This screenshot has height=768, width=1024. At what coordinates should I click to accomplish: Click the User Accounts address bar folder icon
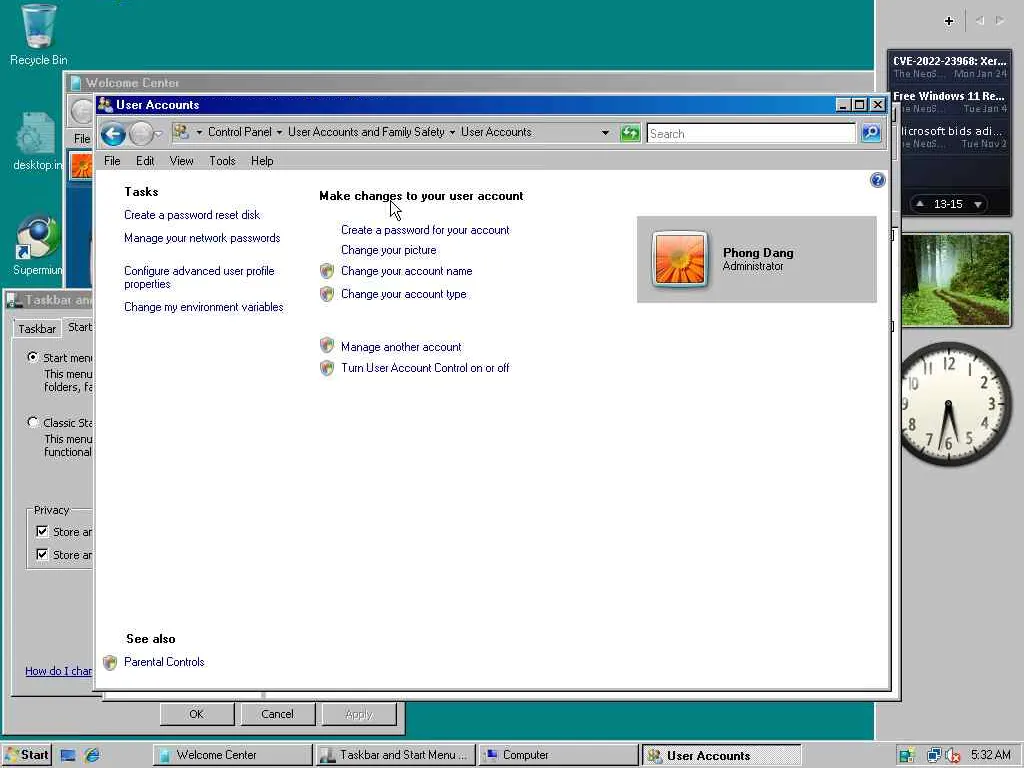click(x=181, y=132)
